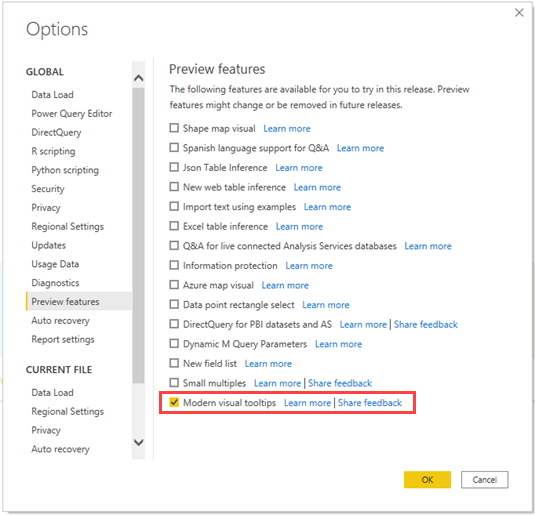535x515 pixels.
Task: Open Learn more for DirectQuery PBI datasets
Action: pos(363,324)
